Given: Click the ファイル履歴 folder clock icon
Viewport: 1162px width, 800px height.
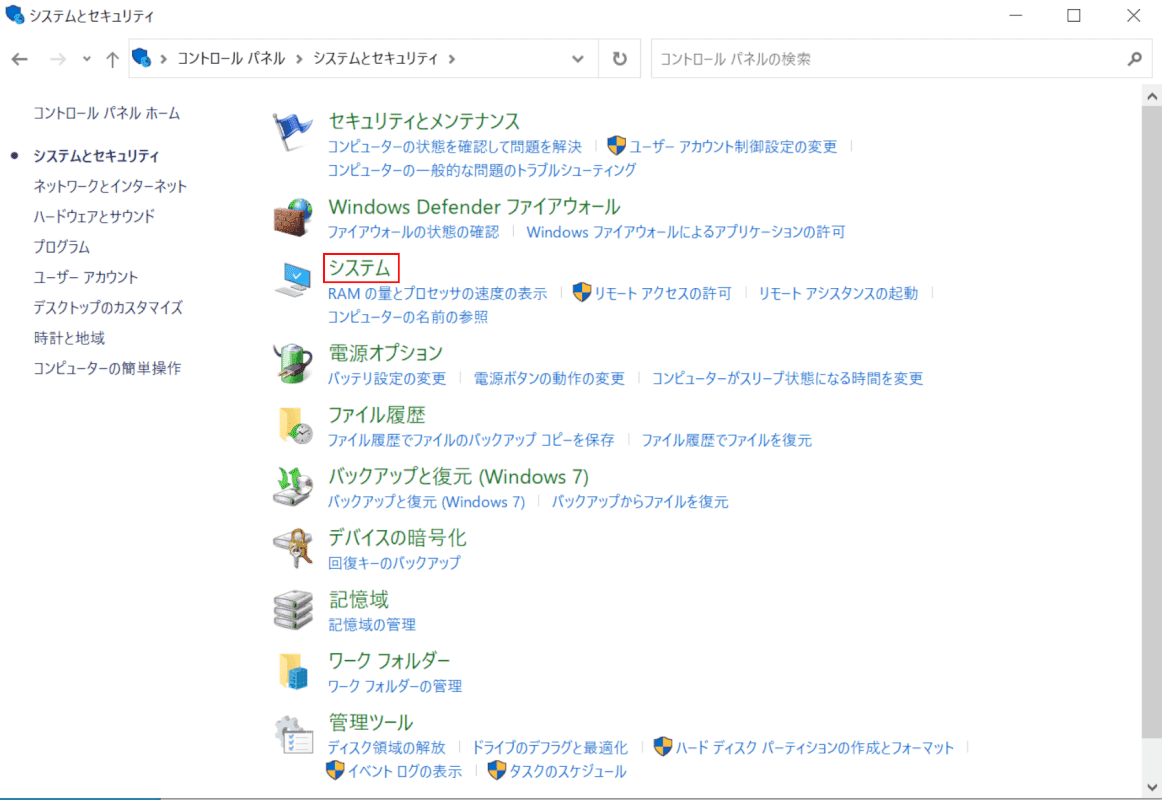Looking at the screenshot, I should (294, 426).
